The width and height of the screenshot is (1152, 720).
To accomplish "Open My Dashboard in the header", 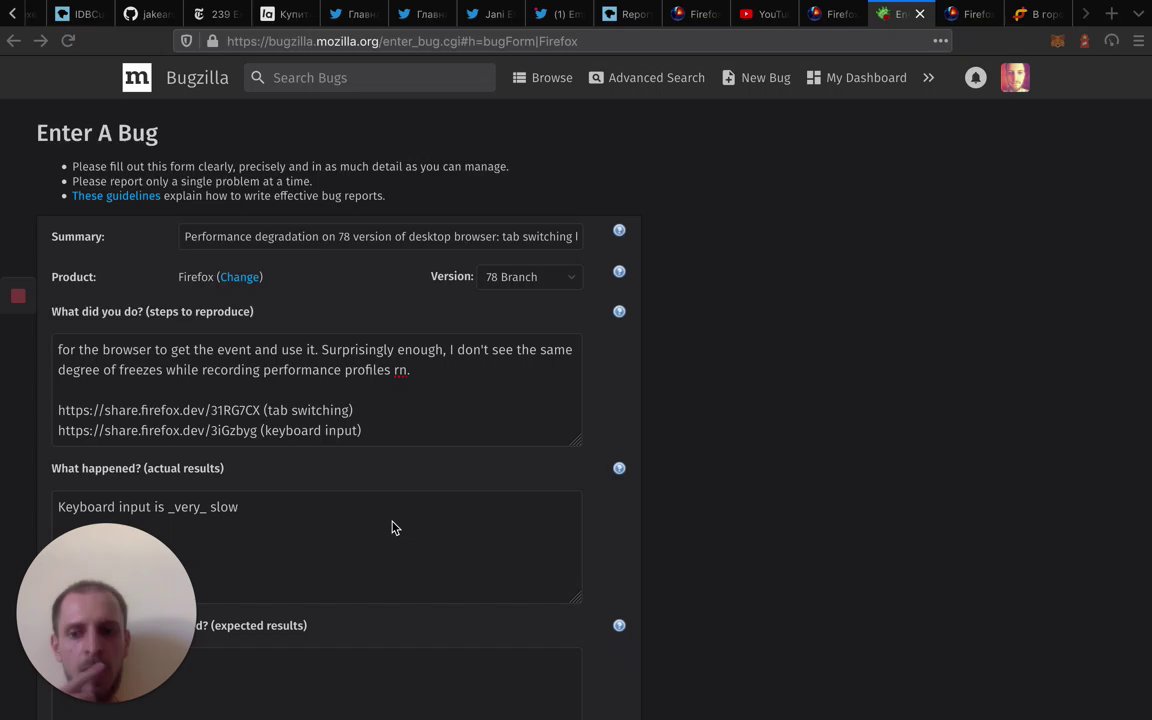I will tap(857, 77).
